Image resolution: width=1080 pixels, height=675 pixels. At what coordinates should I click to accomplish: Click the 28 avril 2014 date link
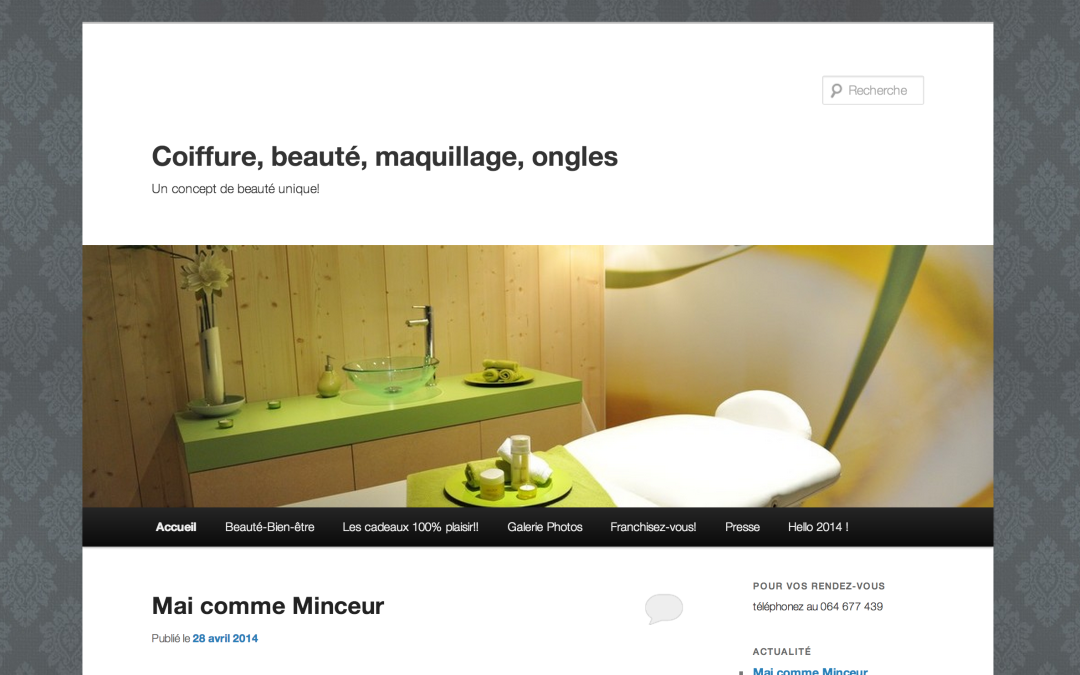coord(225,638)
